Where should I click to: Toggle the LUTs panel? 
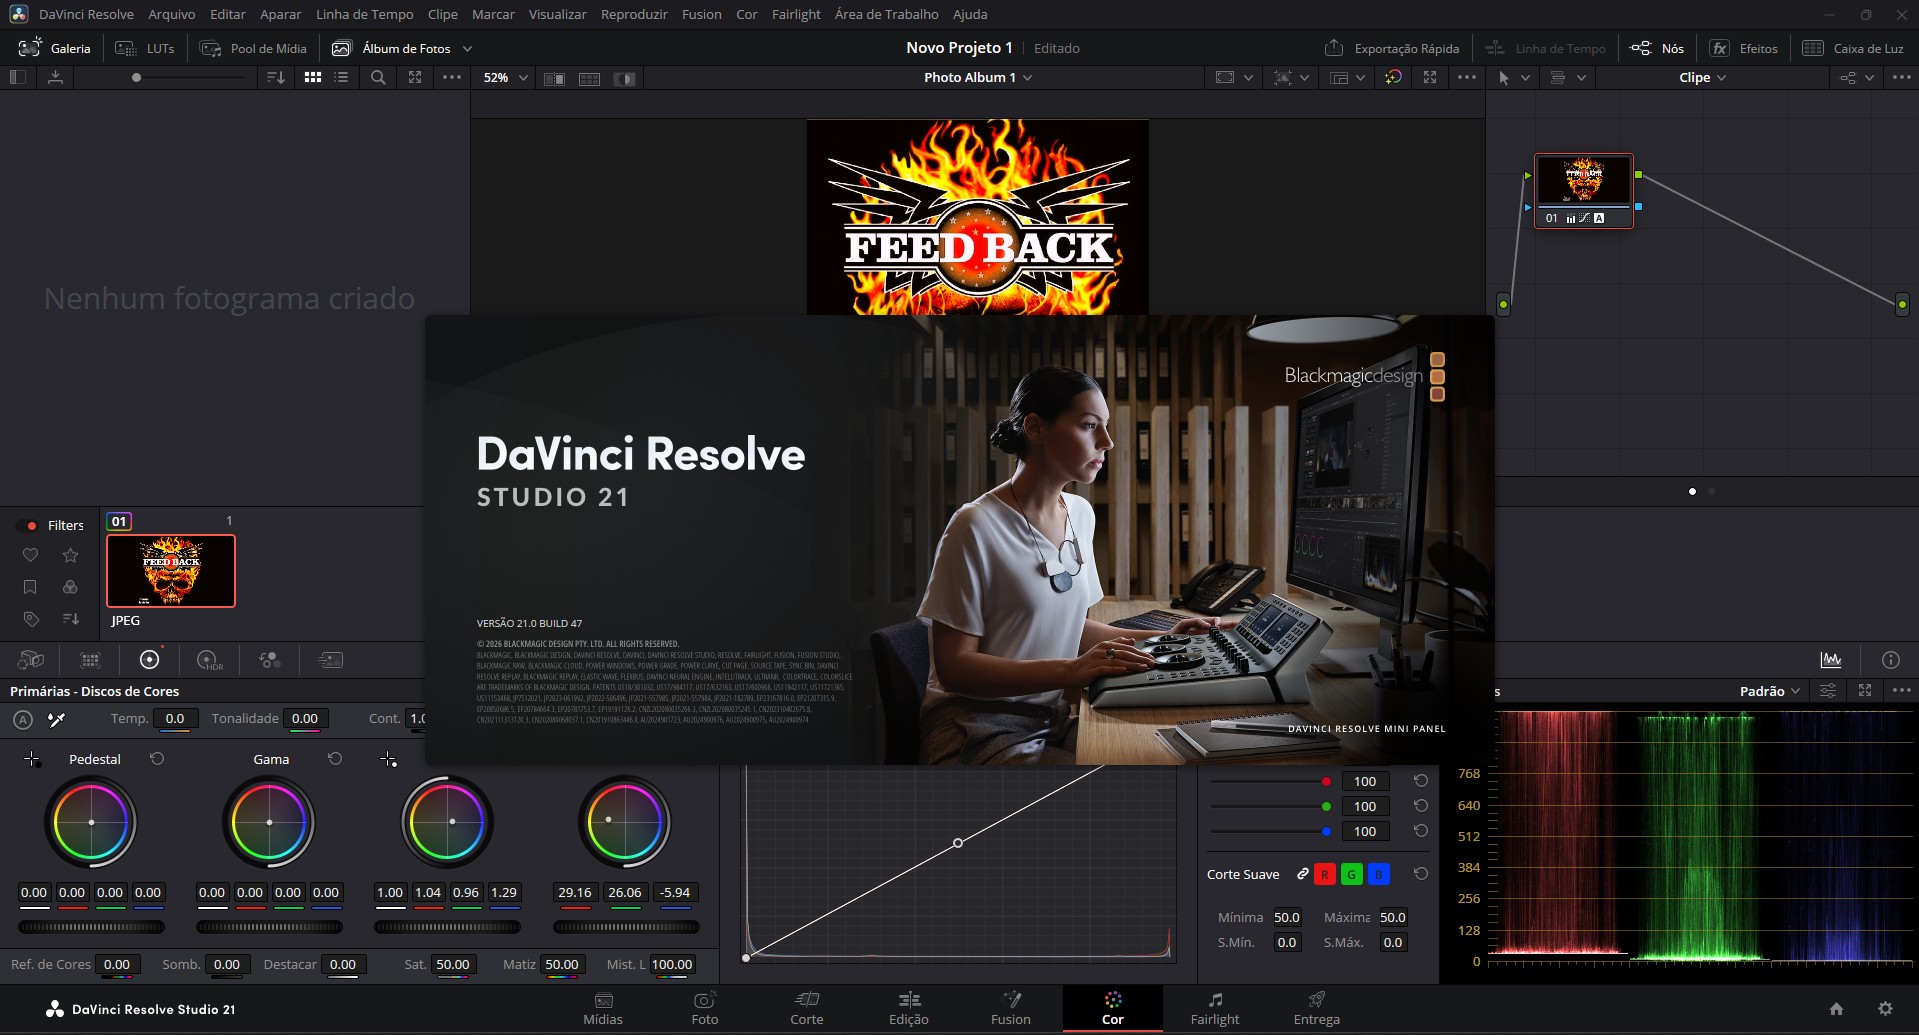(x=145, y=48)
